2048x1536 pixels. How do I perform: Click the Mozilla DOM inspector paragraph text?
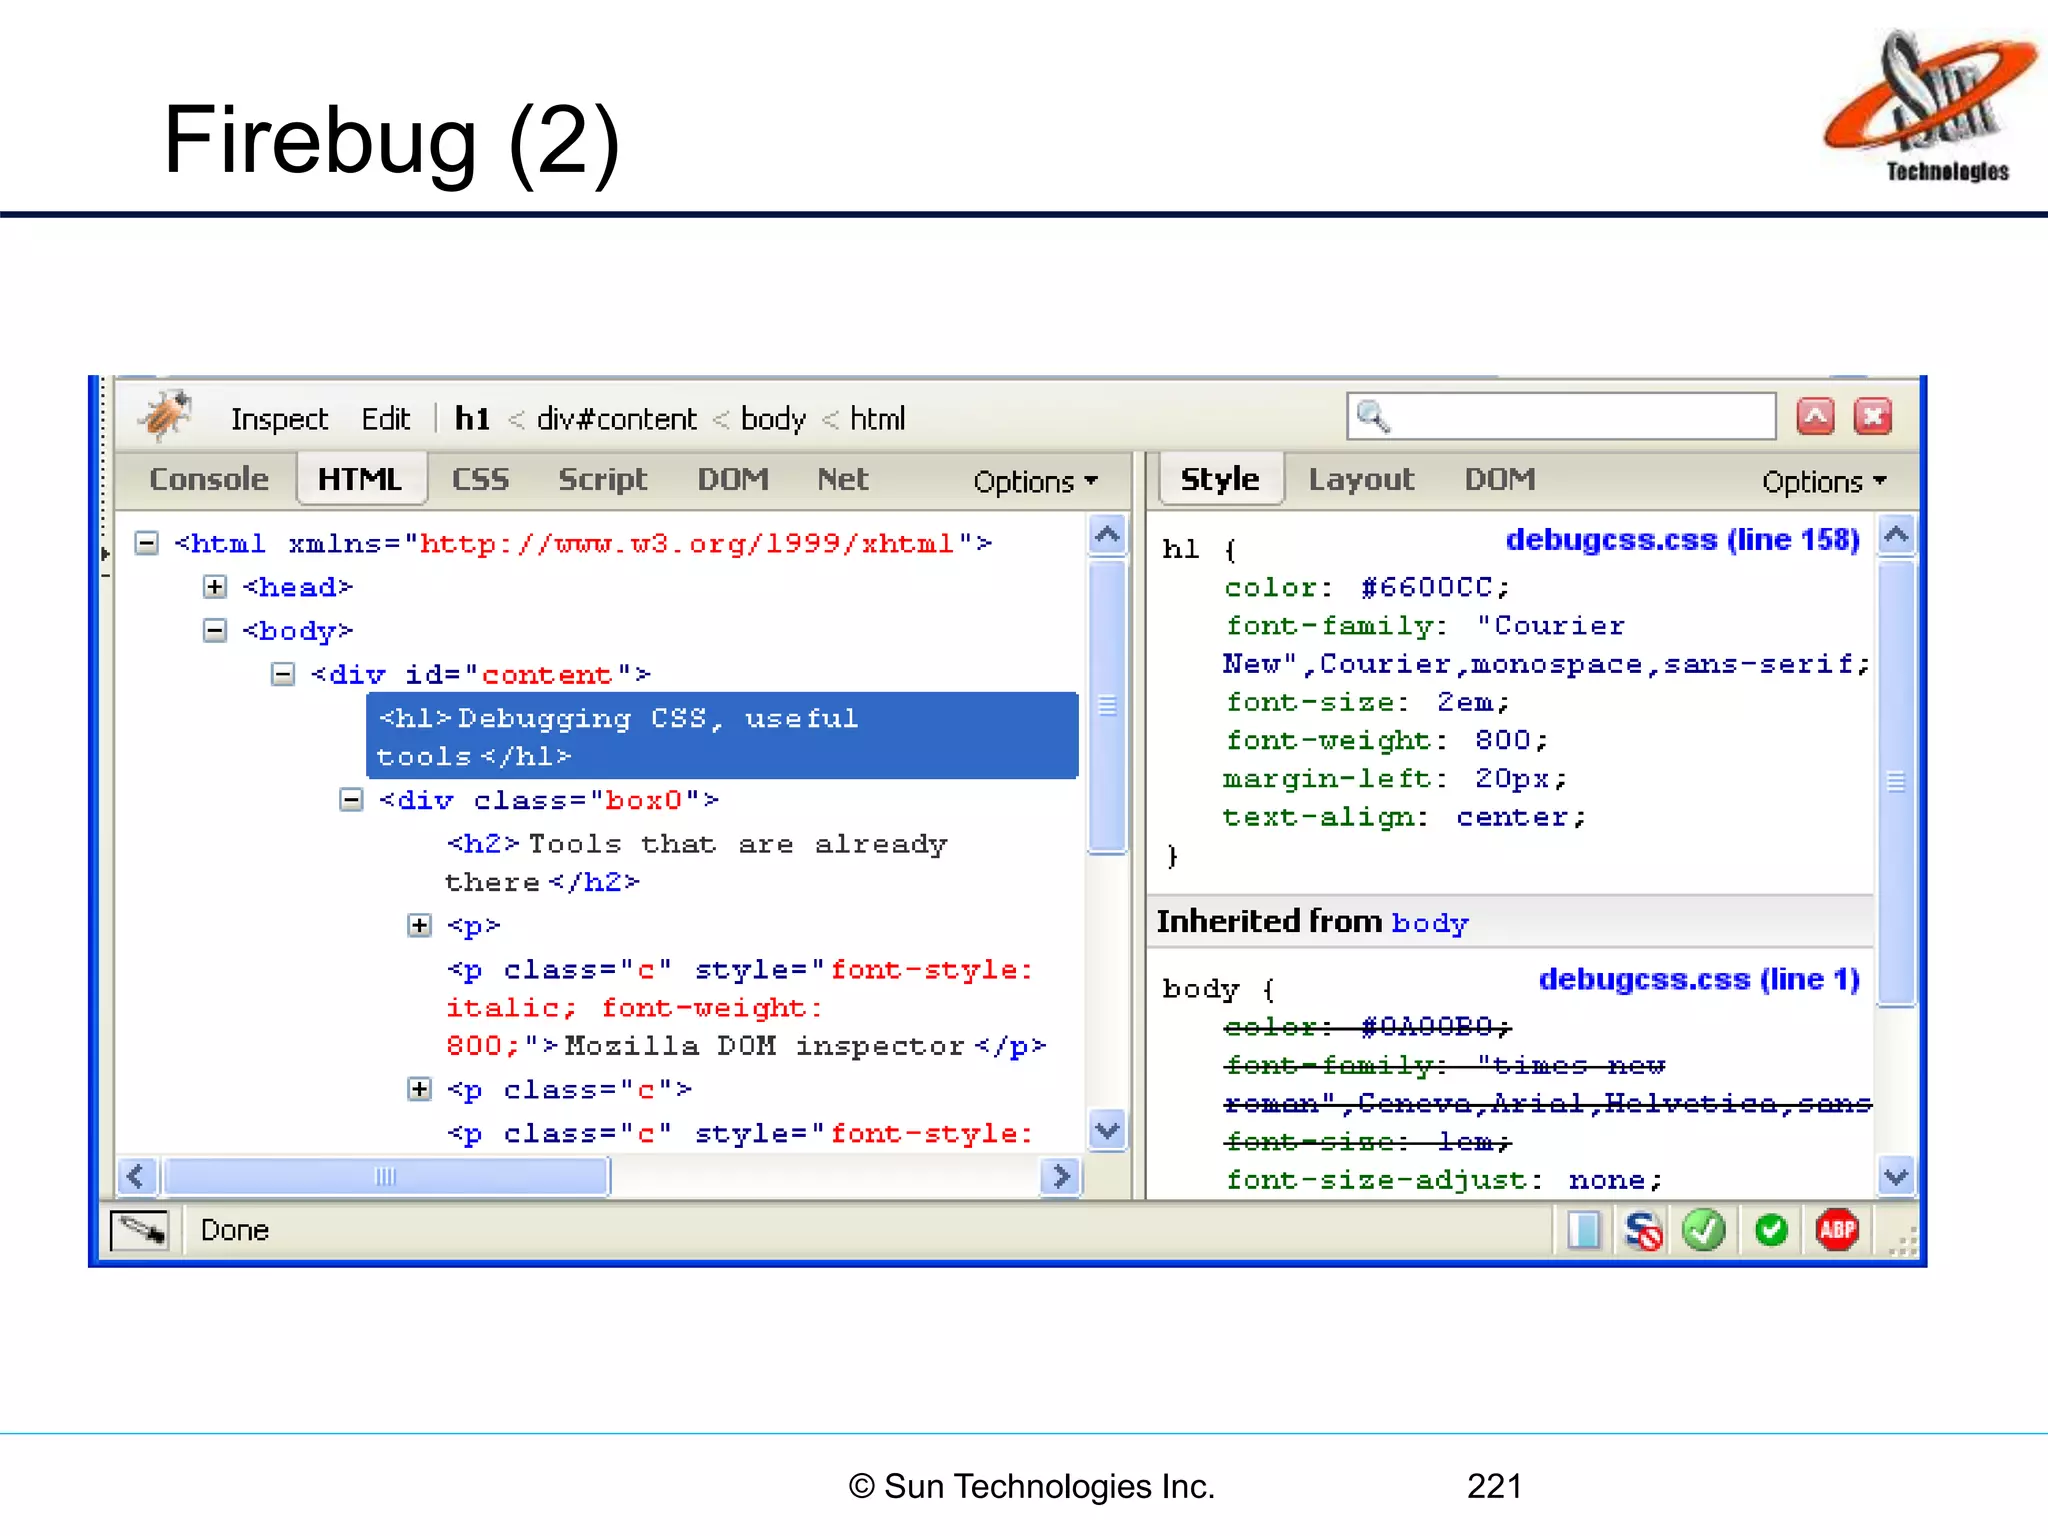point(764,1046)
